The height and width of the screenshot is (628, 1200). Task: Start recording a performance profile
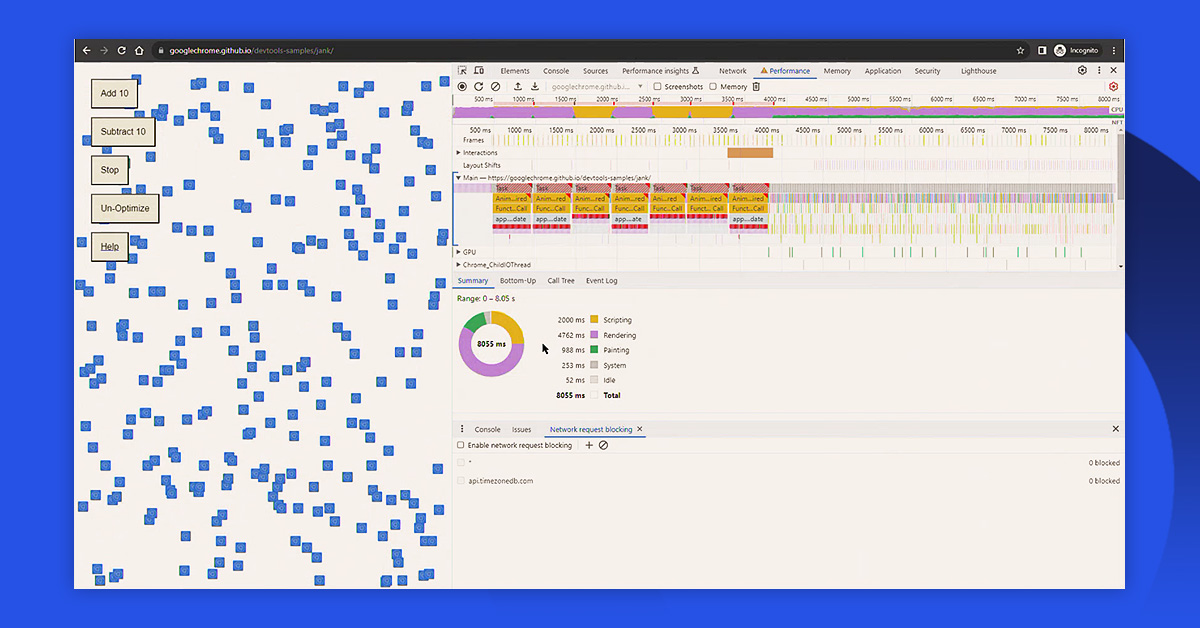click(x=462, y=87)
